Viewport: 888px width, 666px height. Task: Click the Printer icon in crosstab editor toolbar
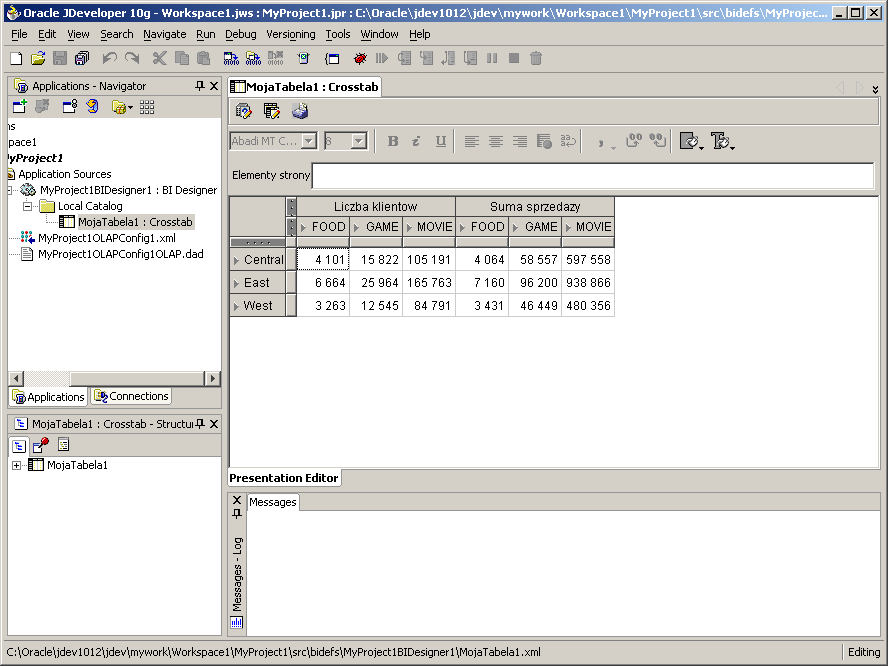[300, 111]
